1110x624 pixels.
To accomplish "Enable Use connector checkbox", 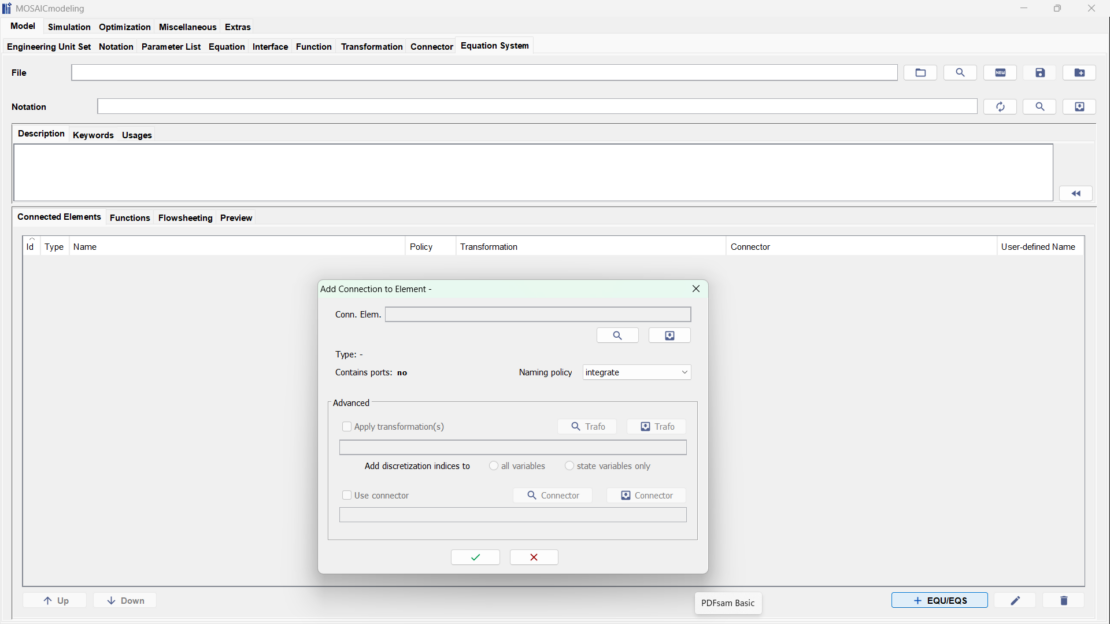I will click(347, 495).
